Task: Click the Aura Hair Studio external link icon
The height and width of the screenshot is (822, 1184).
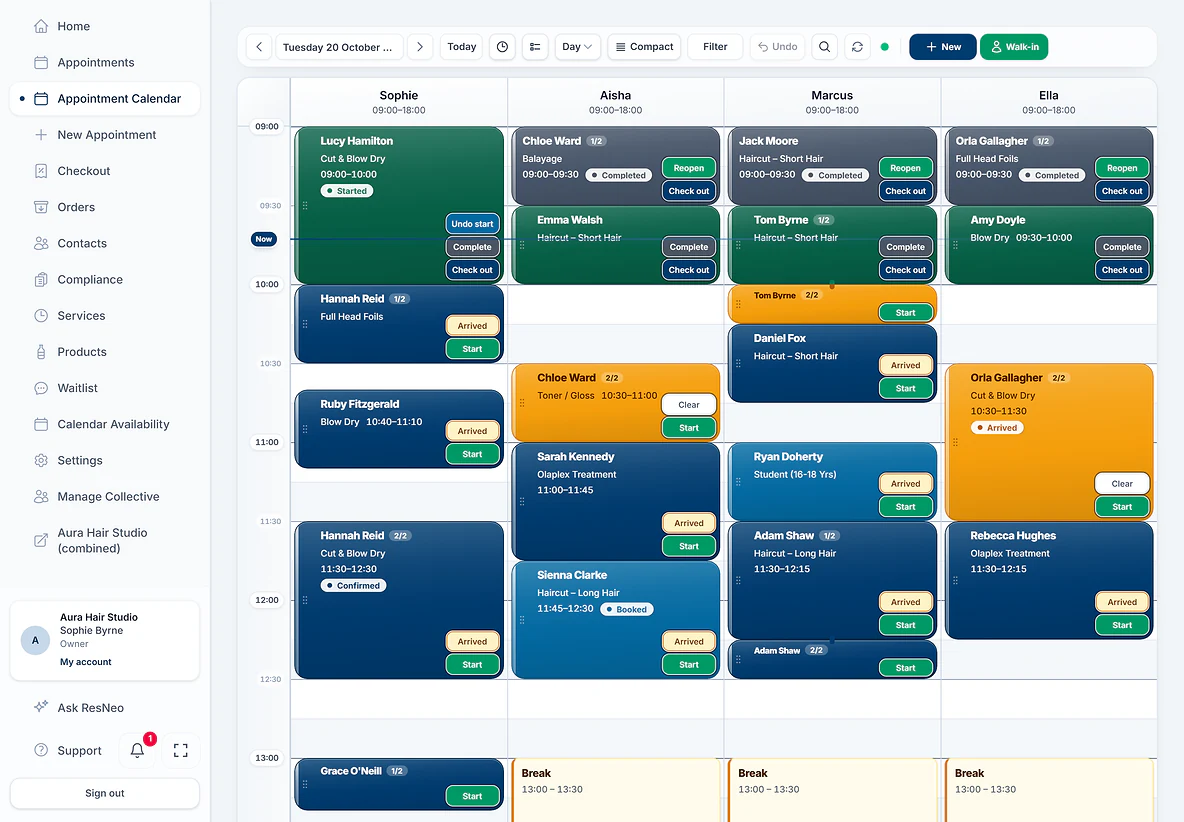Action: coord(41,540)
